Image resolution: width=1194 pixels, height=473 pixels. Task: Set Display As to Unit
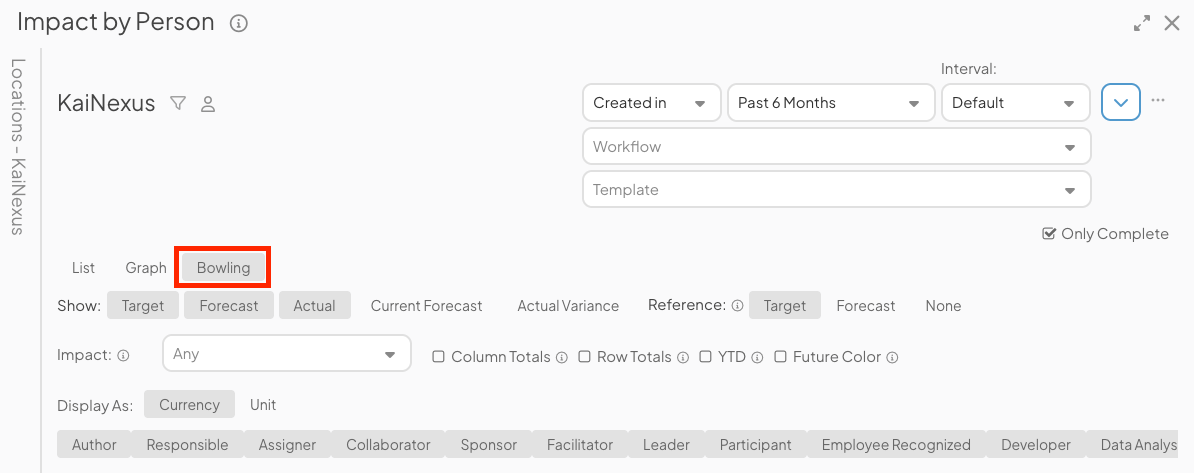263,405
